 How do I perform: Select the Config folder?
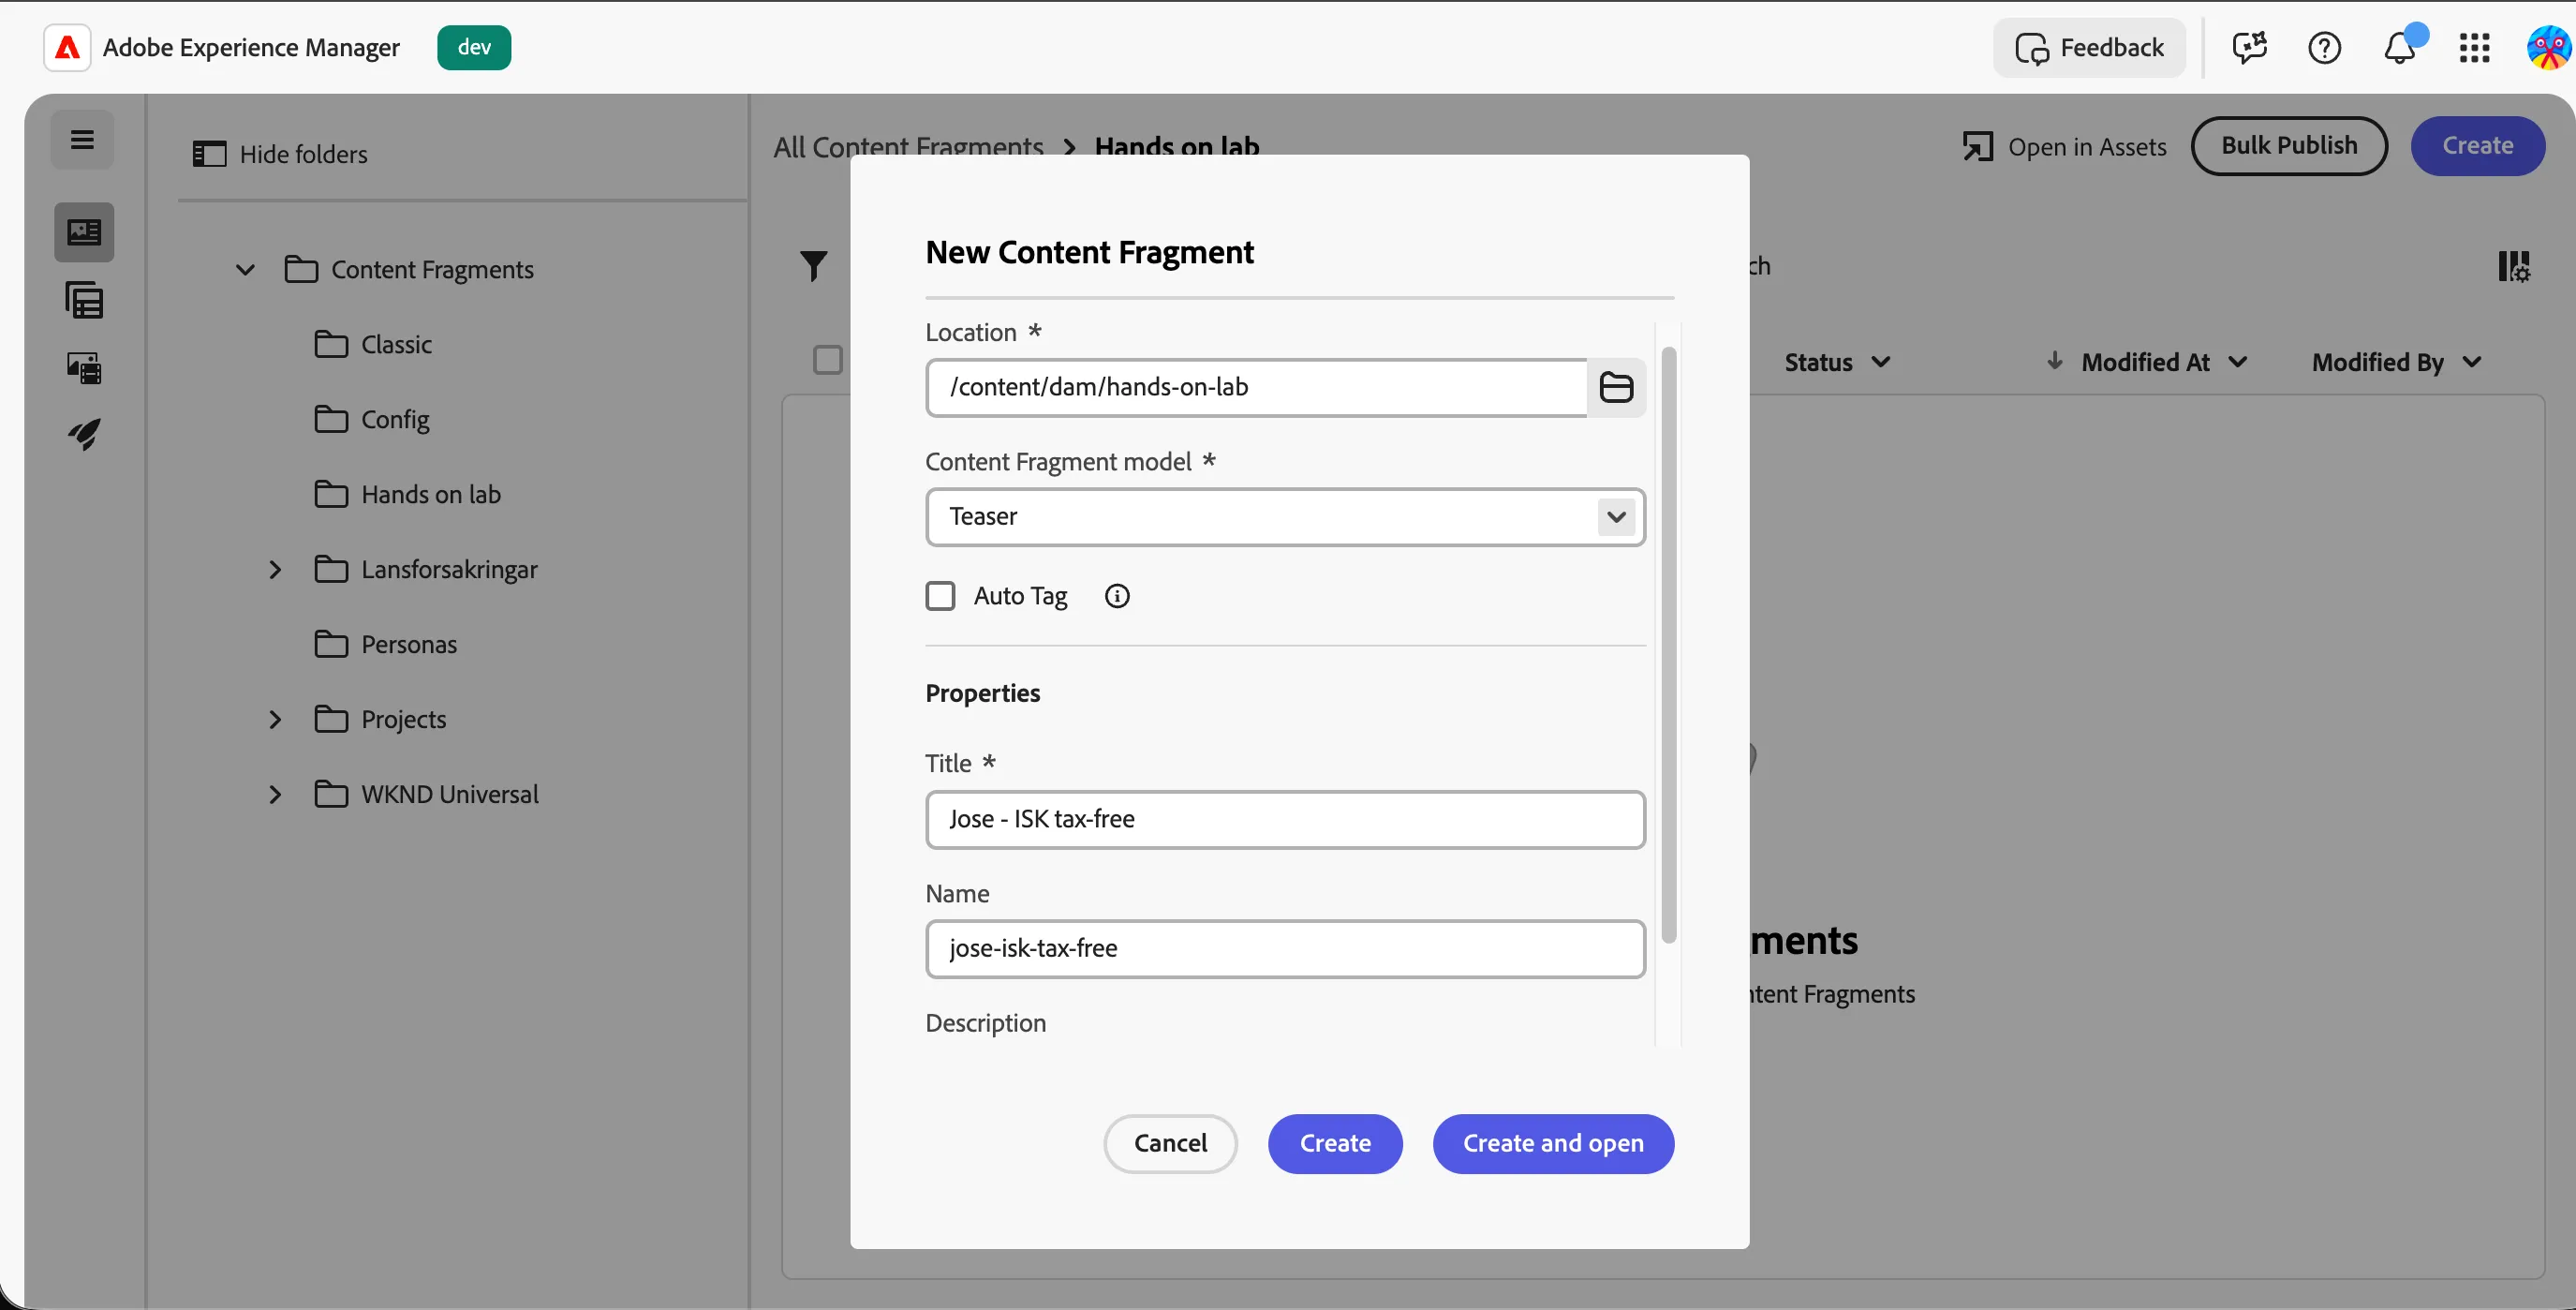tap(371, 420)
